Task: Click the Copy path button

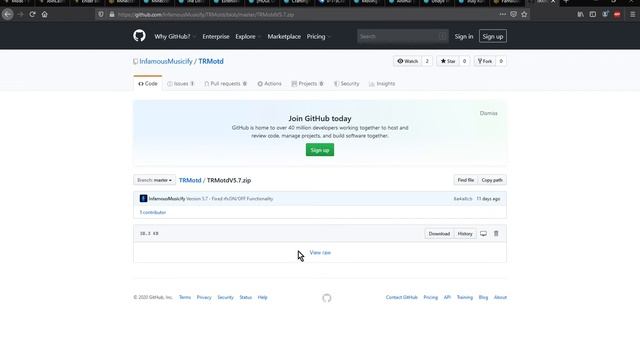Action: click(x=492, y=180)
